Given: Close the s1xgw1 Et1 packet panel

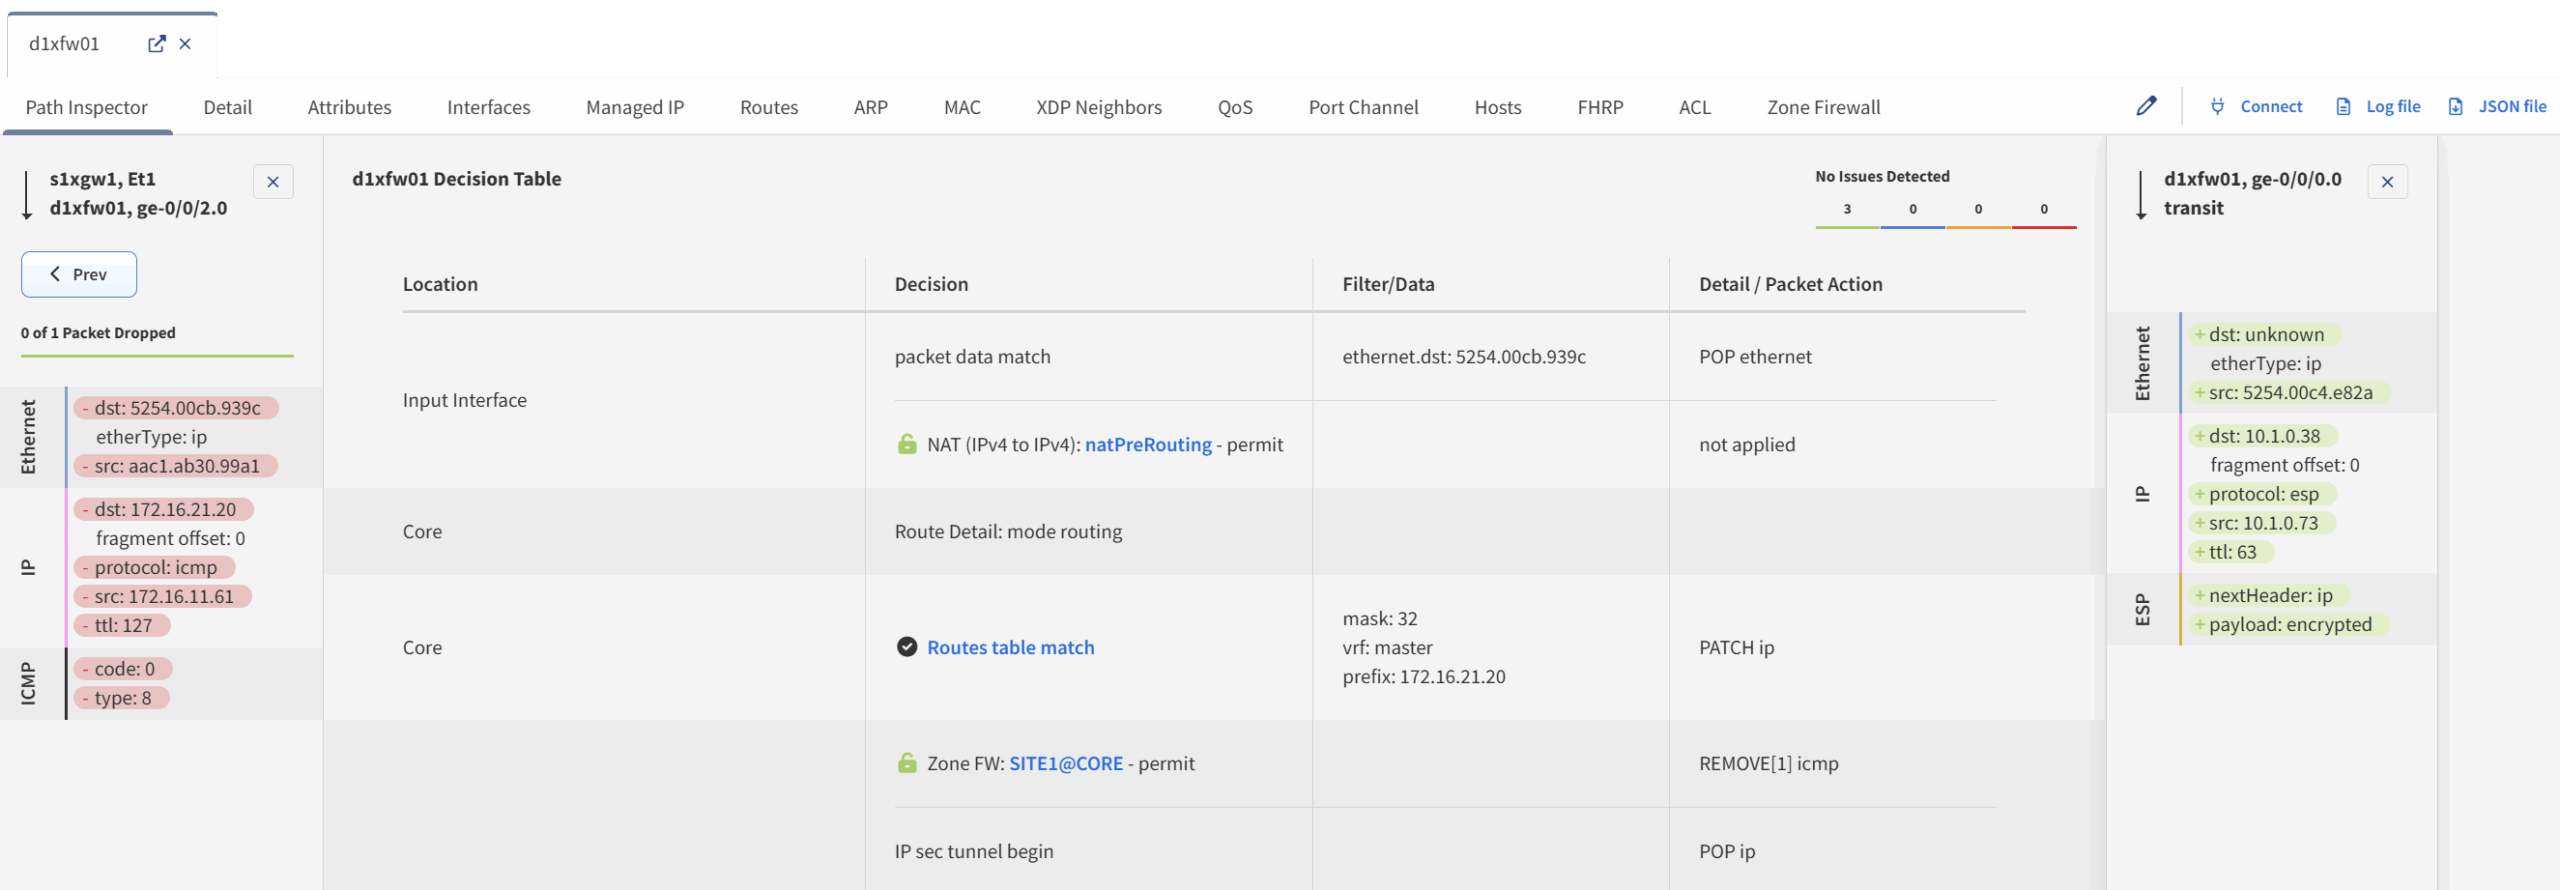Looking at the screenshot, I should tap(273, 182).
